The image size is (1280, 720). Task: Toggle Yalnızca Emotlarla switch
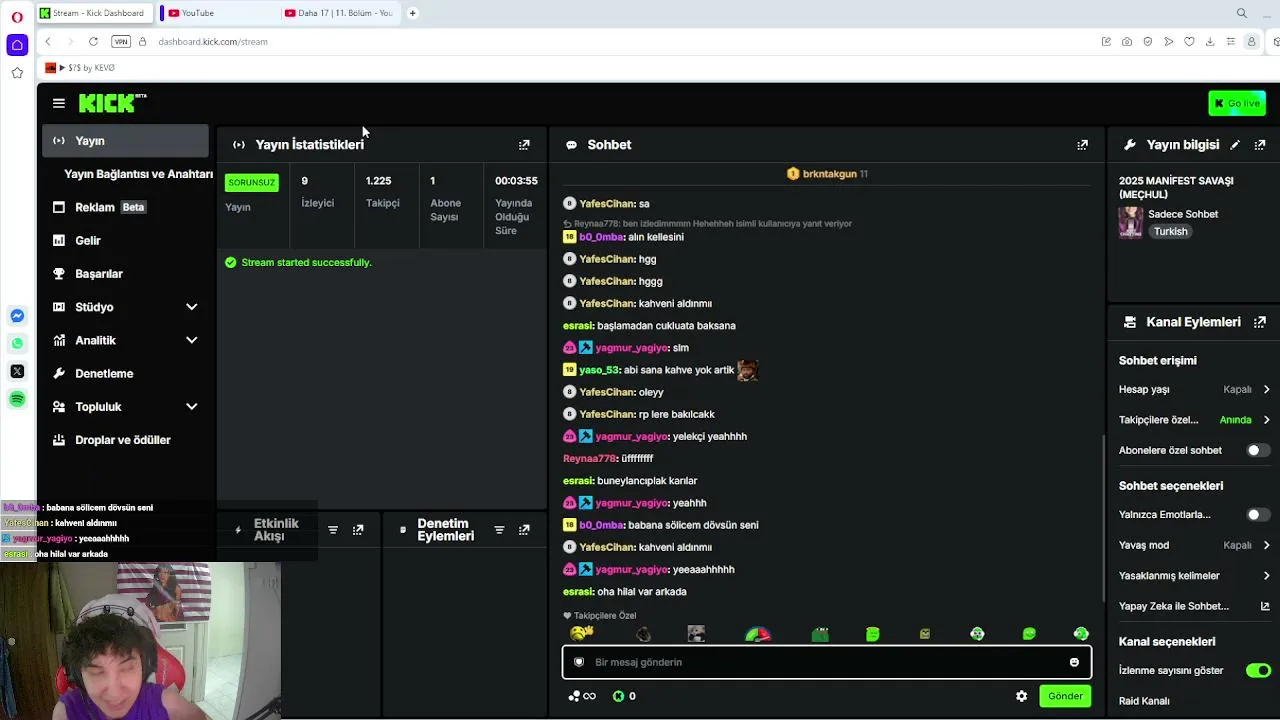coord(1258,514)
